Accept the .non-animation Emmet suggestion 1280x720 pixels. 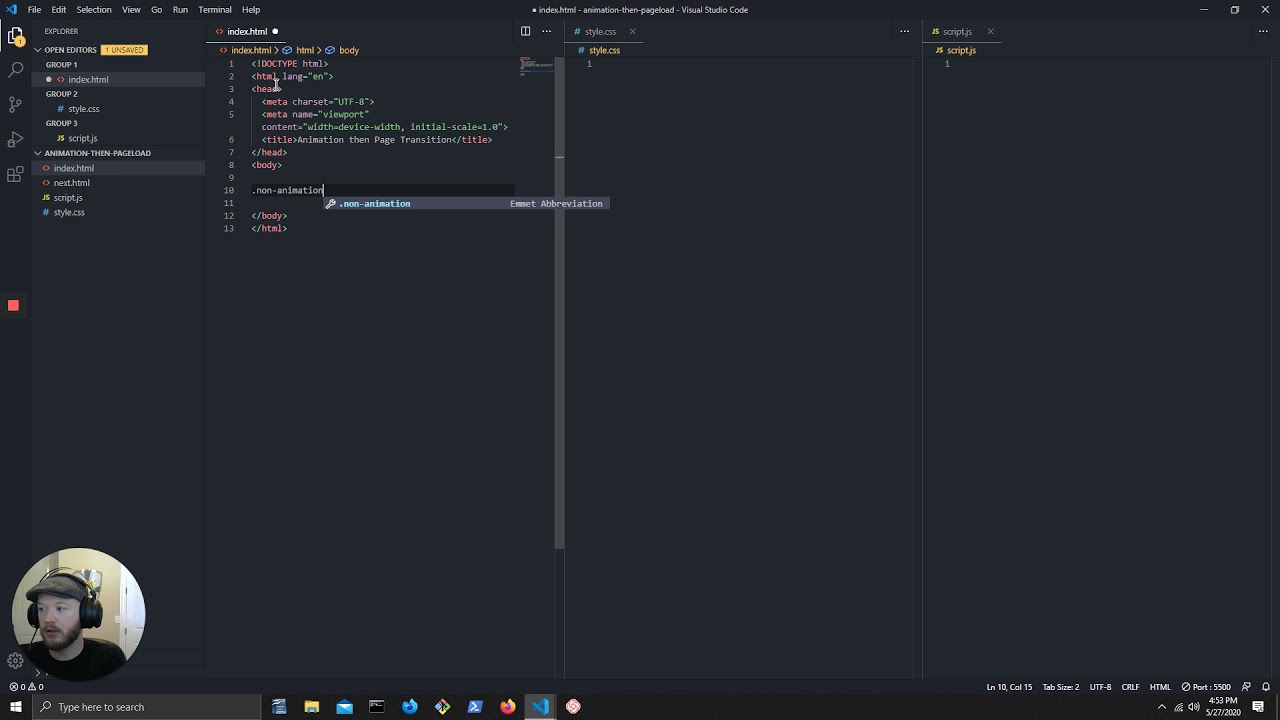click(467, 204)
